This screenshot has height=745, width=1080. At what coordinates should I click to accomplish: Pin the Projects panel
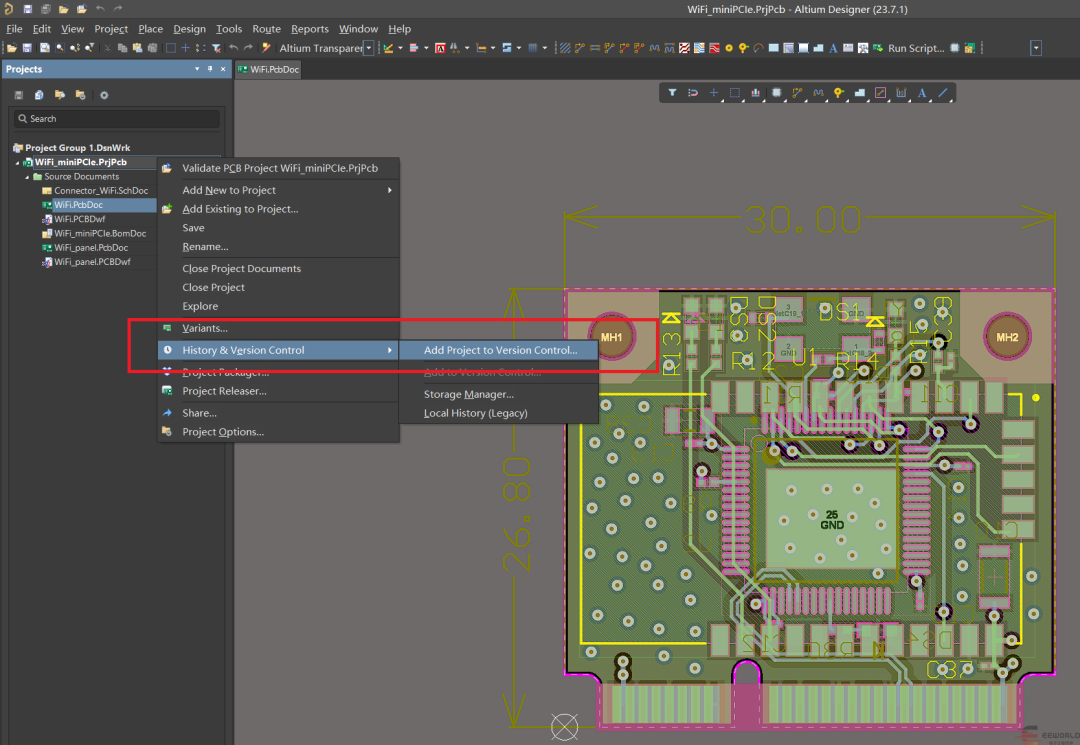click(x=210, y=69)
